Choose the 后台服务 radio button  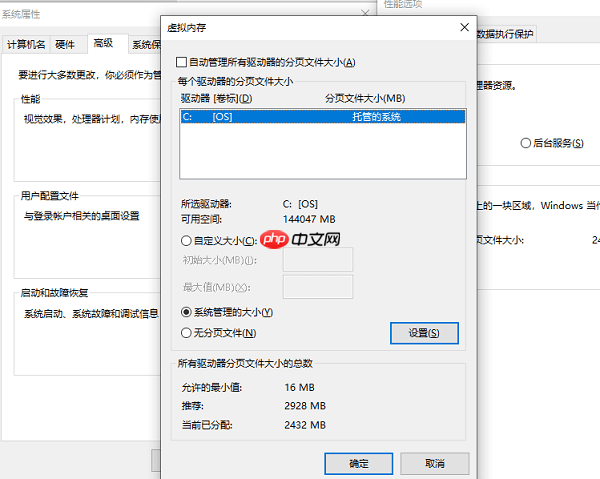(x=526, y=143)
